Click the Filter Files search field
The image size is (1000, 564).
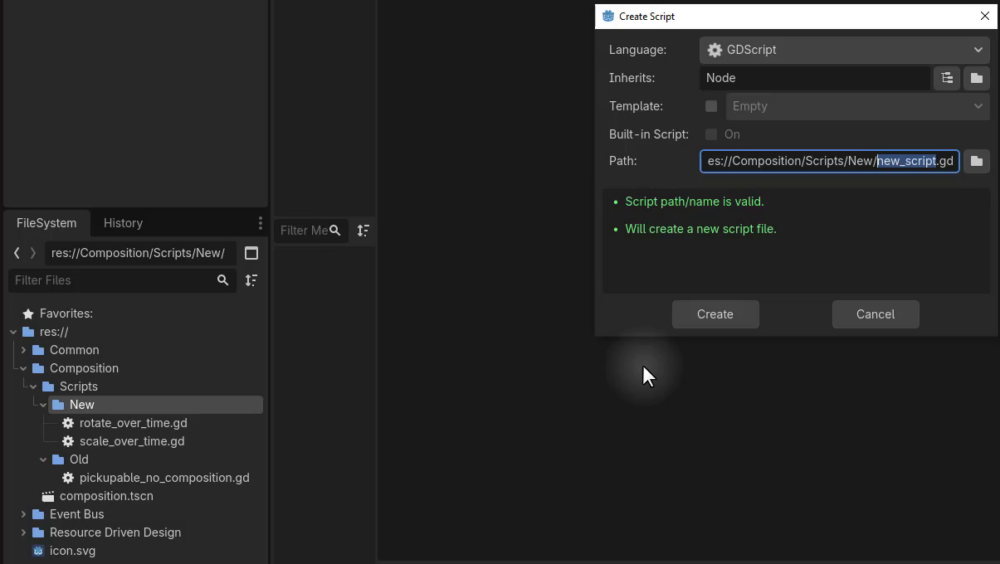122,280
